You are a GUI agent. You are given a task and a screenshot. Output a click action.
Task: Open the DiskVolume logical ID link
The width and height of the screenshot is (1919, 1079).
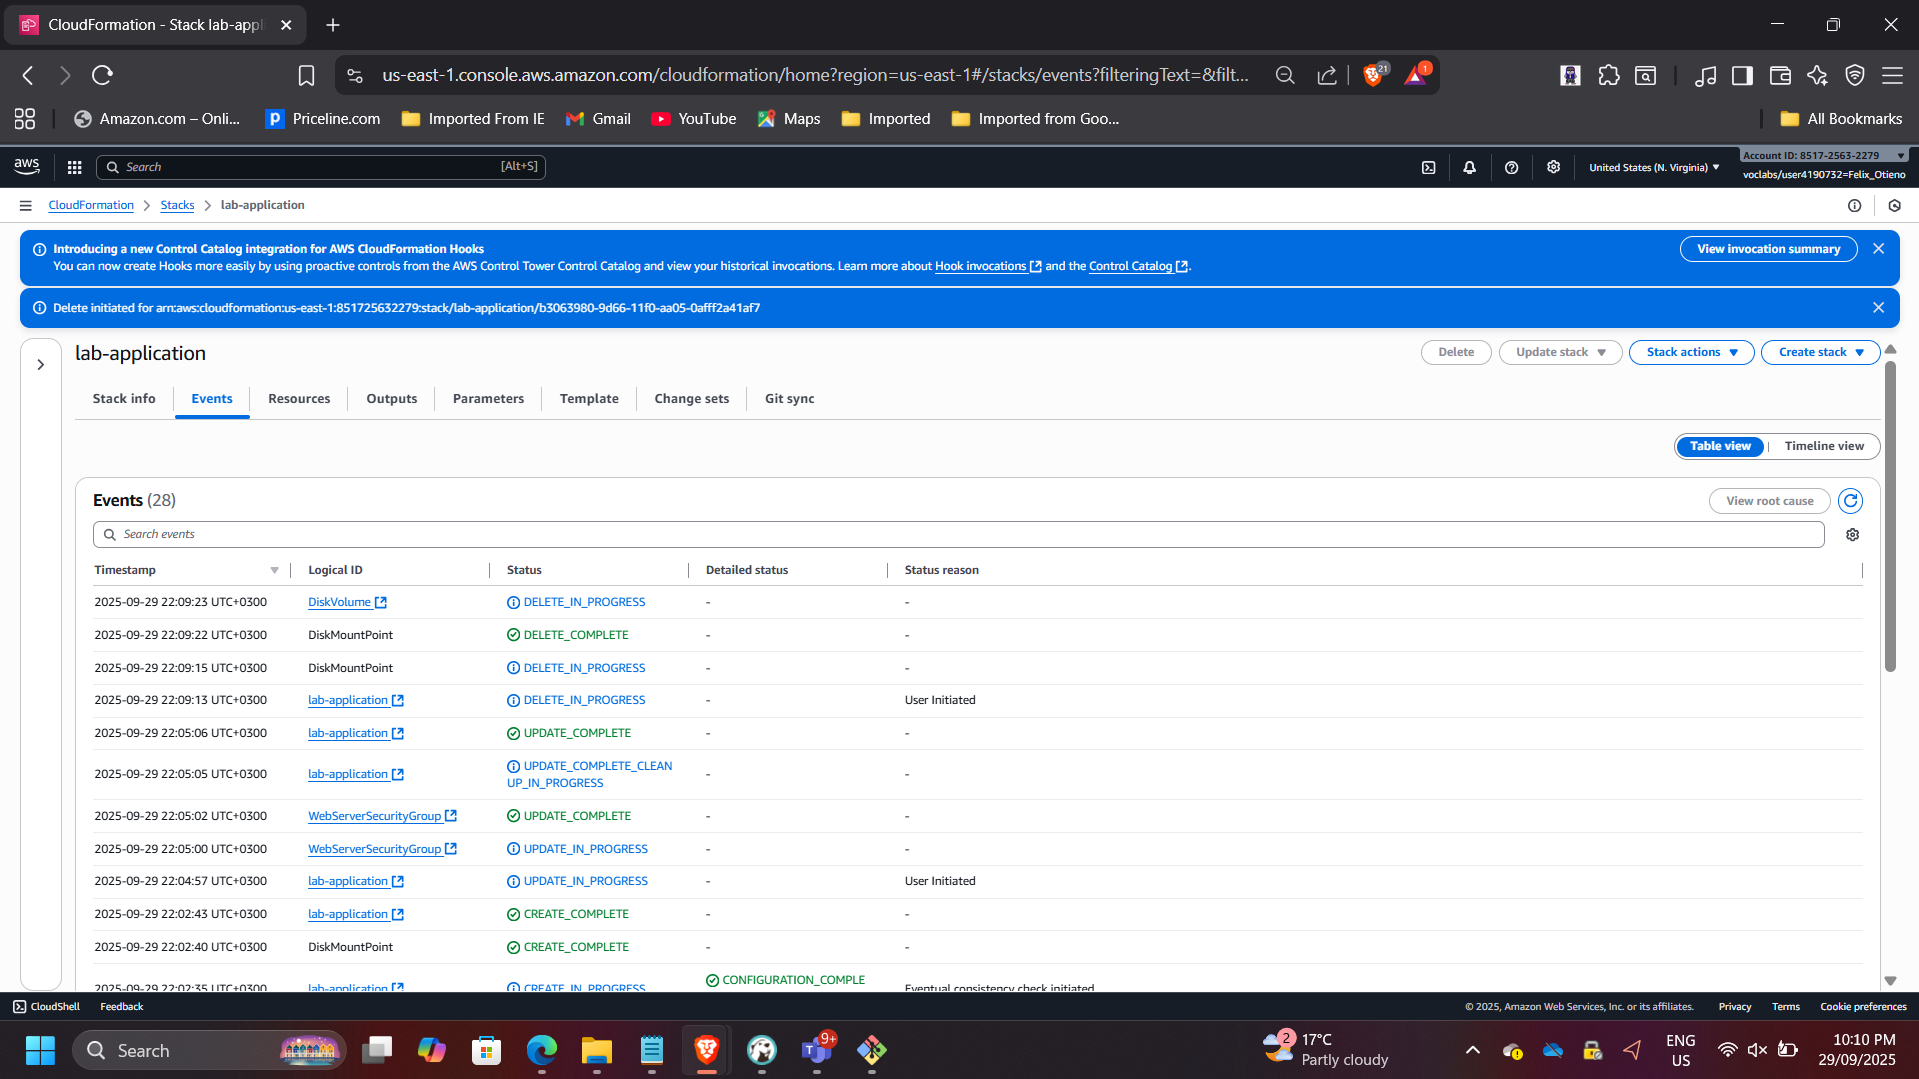[339, 602]
